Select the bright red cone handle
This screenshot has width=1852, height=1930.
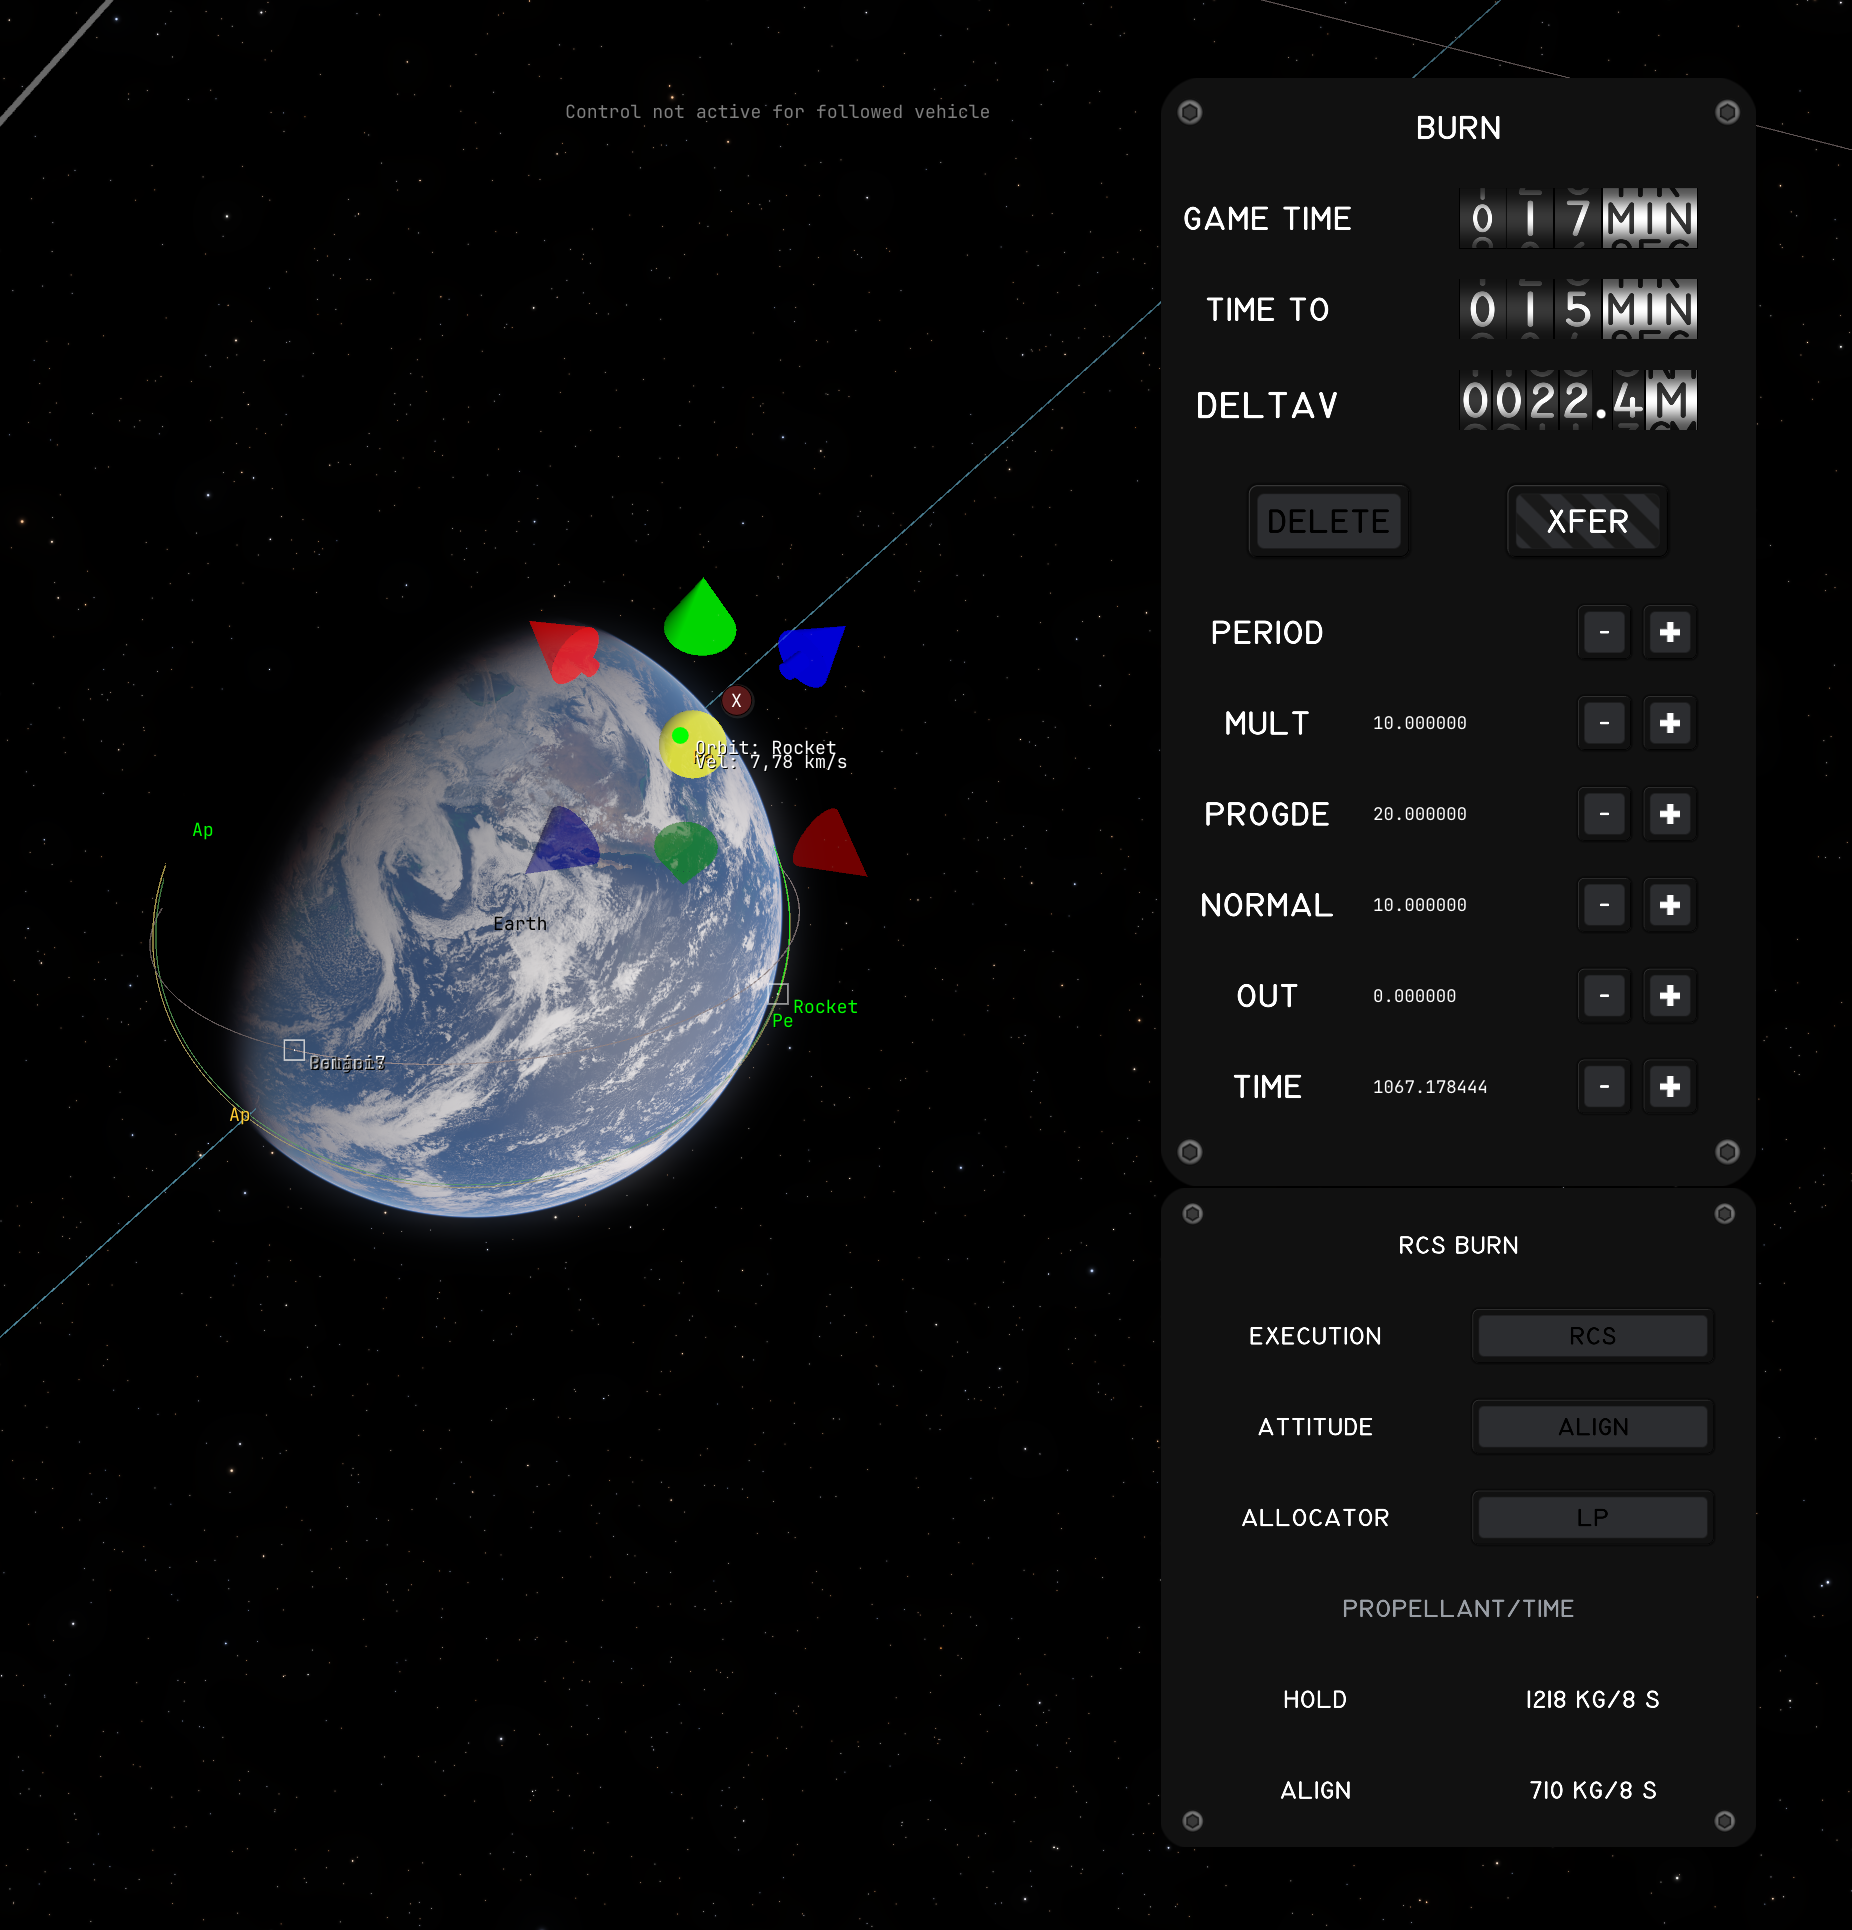pyautogui.click(x=566, y=651)
